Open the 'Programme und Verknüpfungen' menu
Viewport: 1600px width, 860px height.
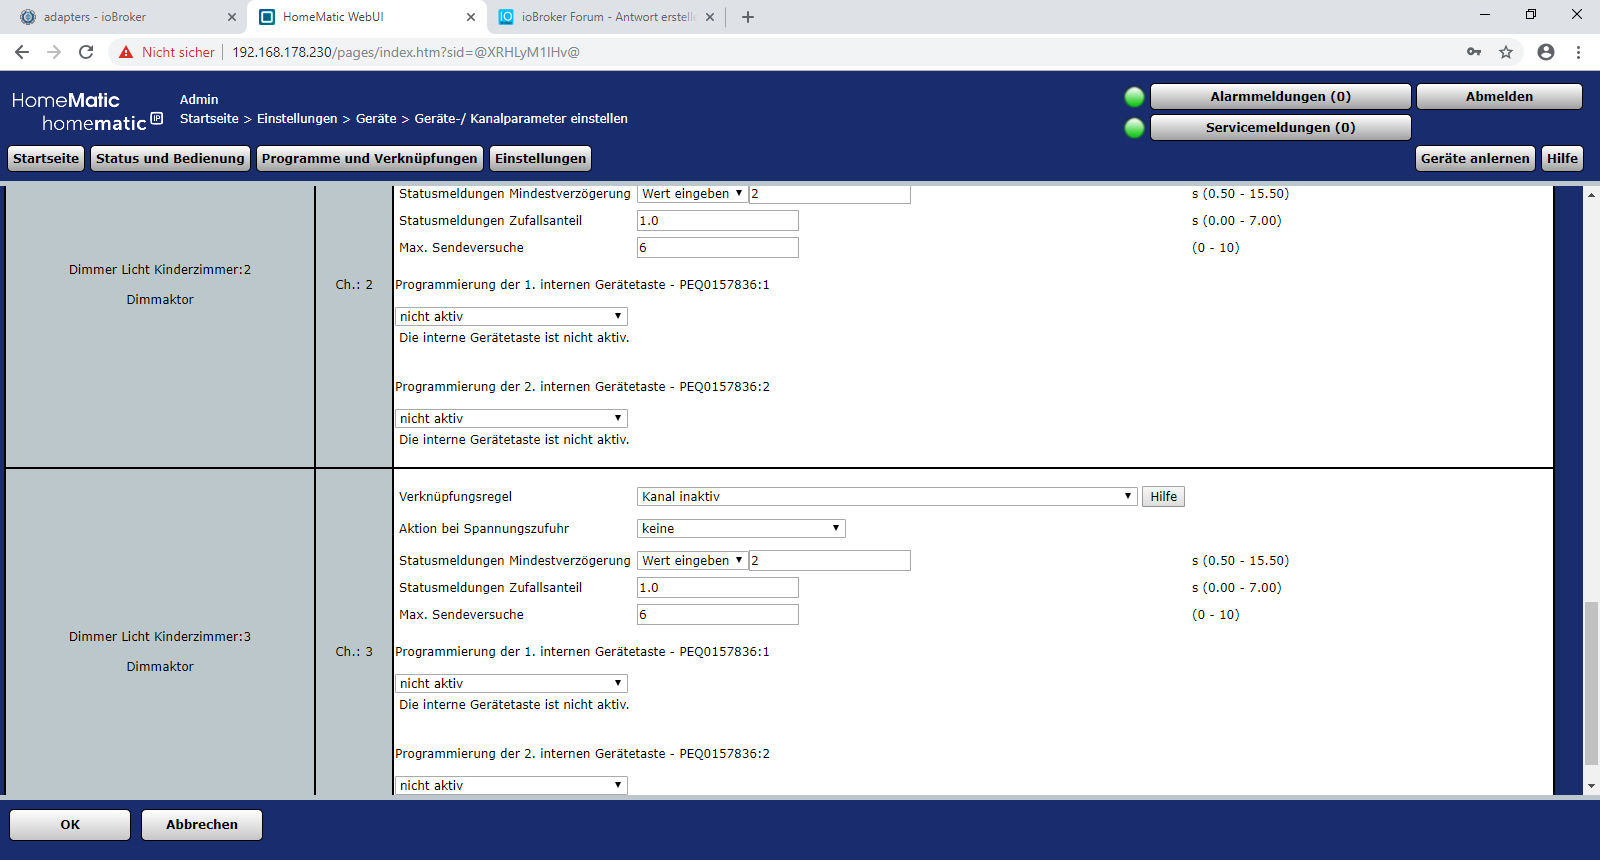point(370,159)
